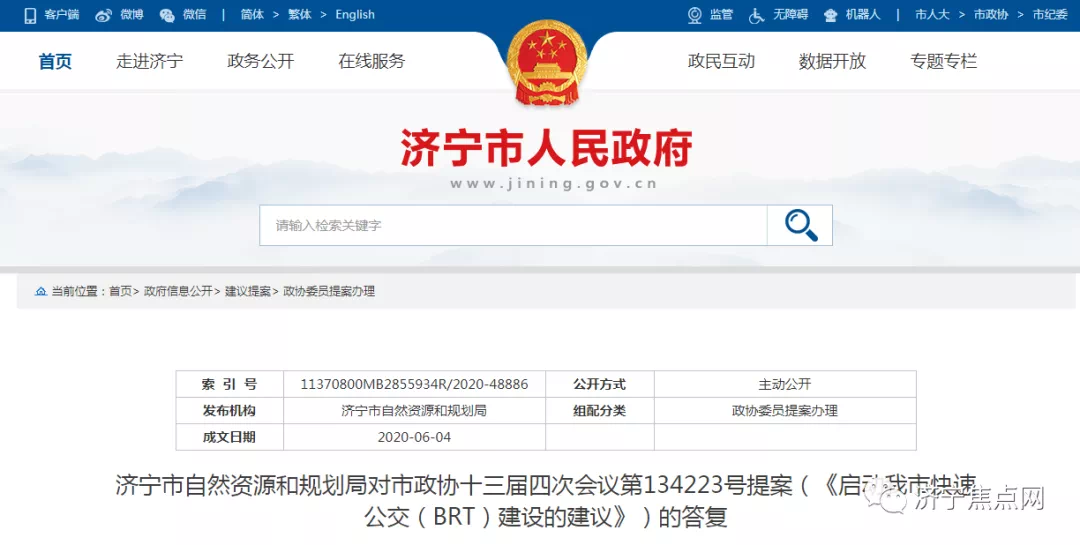Click the 主动公开 table cell

click(785, 384)
